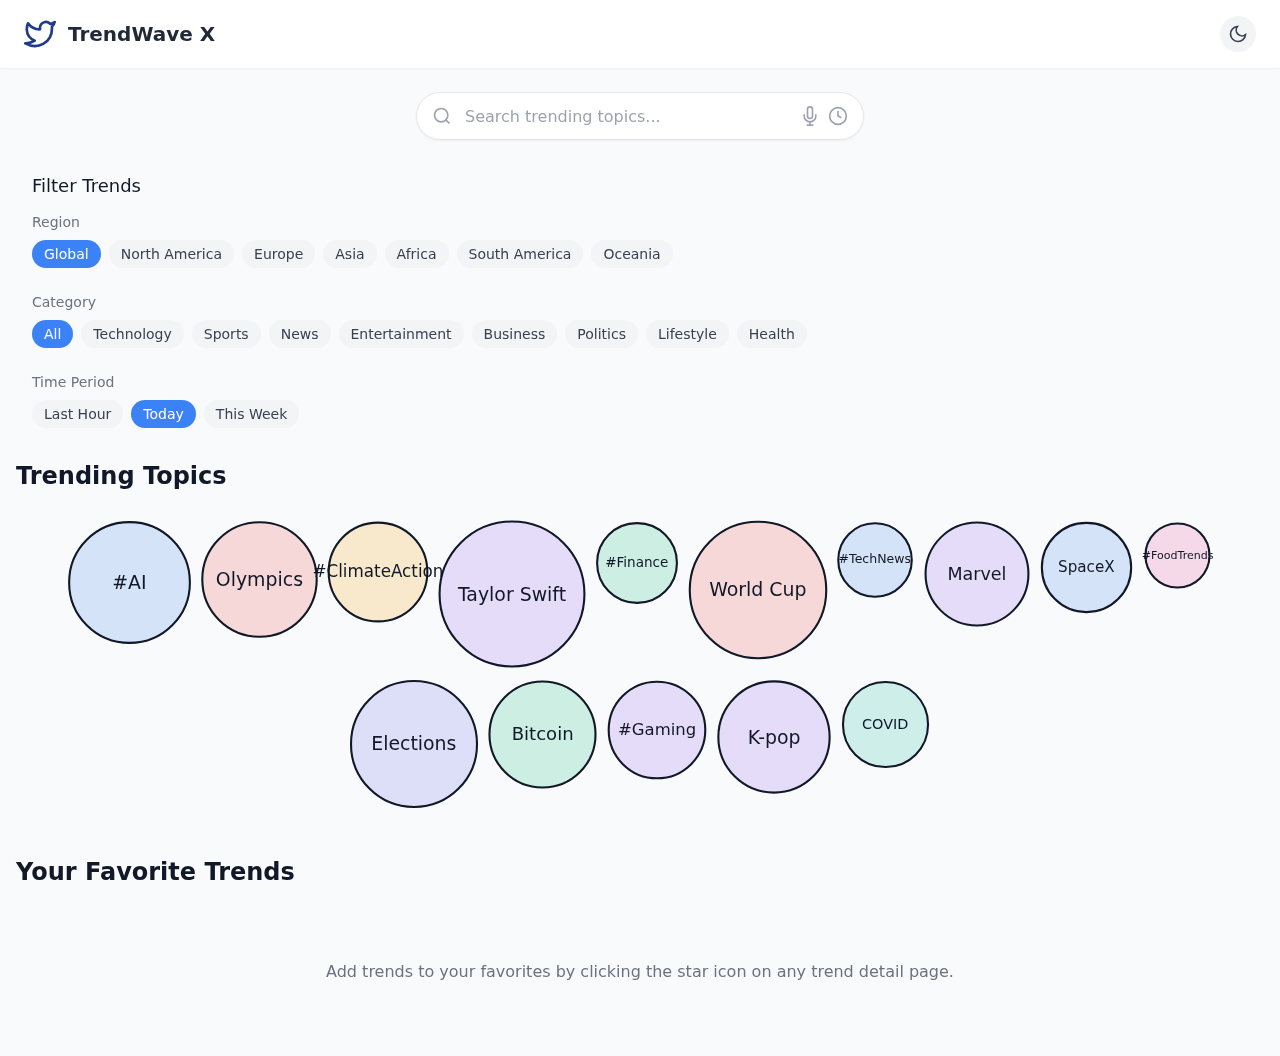Open the #AI trend bubble
Screen dimensions: 1280x1056
point(129,581)
